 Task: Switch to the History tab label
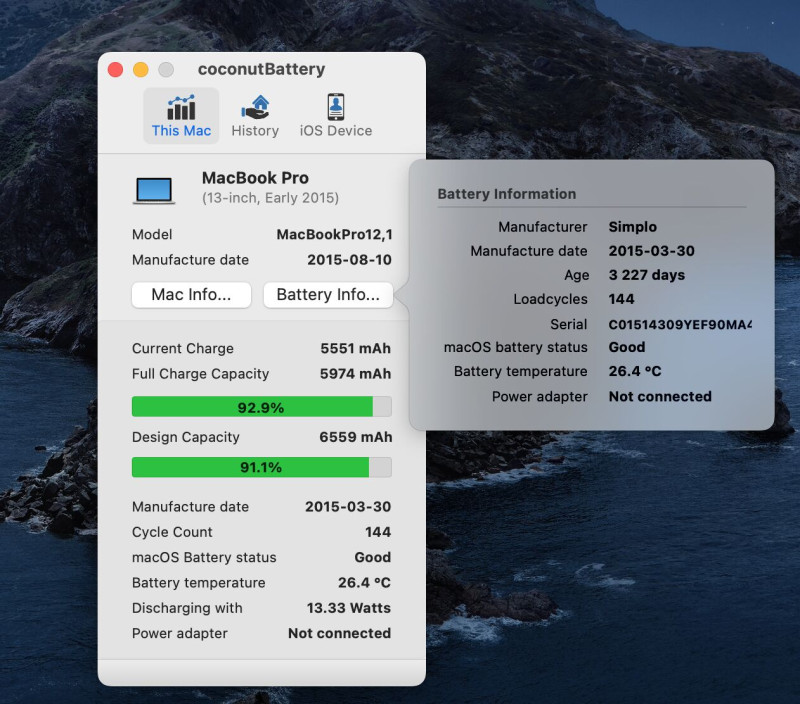pyautogui.click(x=255, y=131)
